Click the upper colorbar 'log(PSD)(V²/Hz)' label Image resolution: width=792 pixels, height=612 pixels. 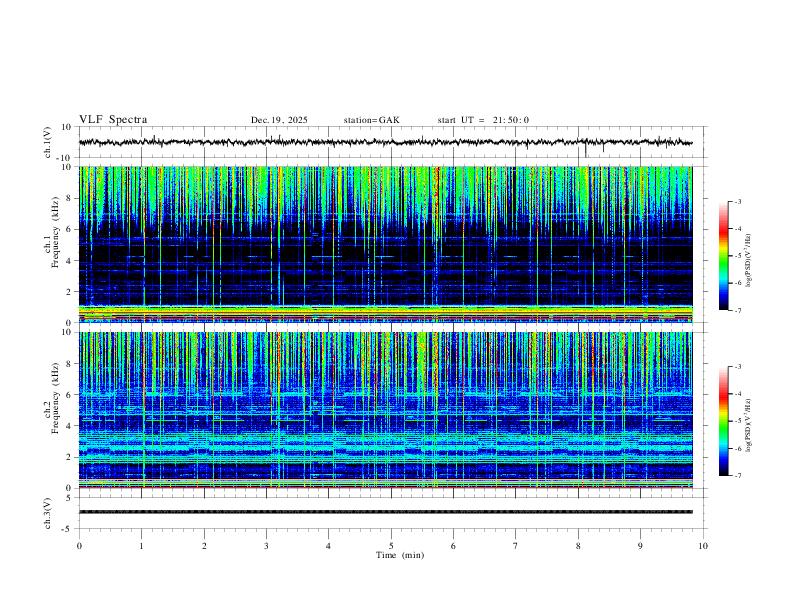[x=748, y=261]
